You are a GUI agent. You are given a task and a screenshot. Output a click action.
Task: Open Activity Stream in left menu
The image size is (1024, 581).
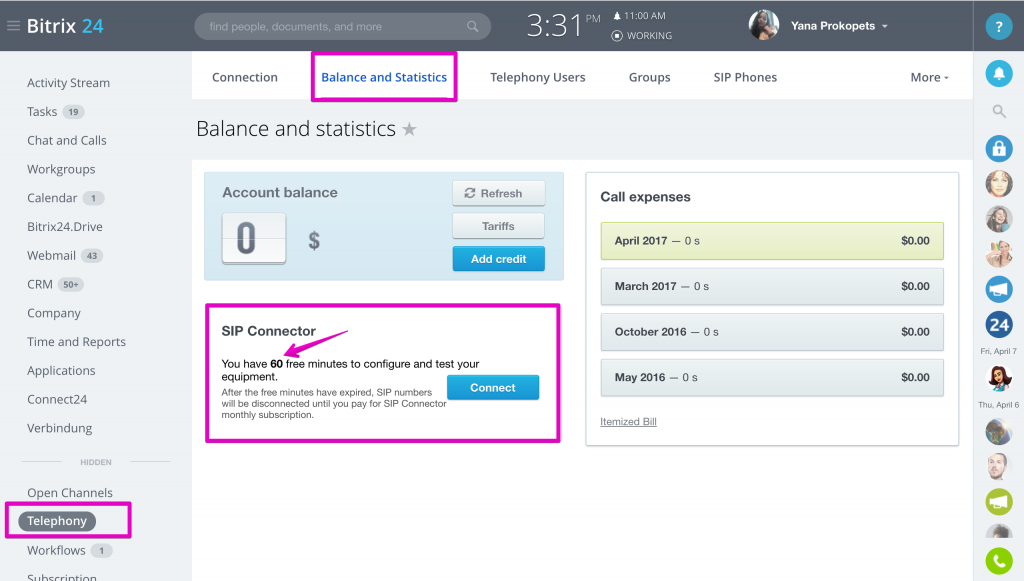[x=69, y=83]
